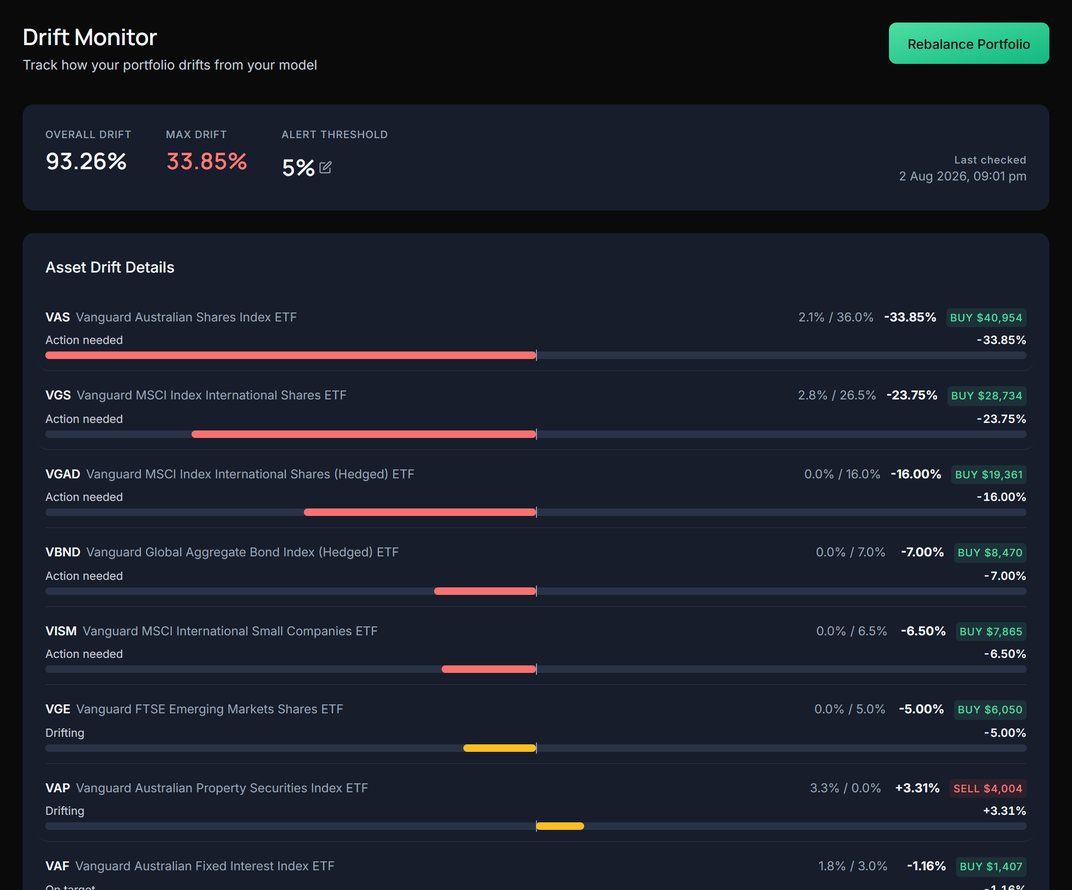Click the VBND red drift bar

(485, 591)
